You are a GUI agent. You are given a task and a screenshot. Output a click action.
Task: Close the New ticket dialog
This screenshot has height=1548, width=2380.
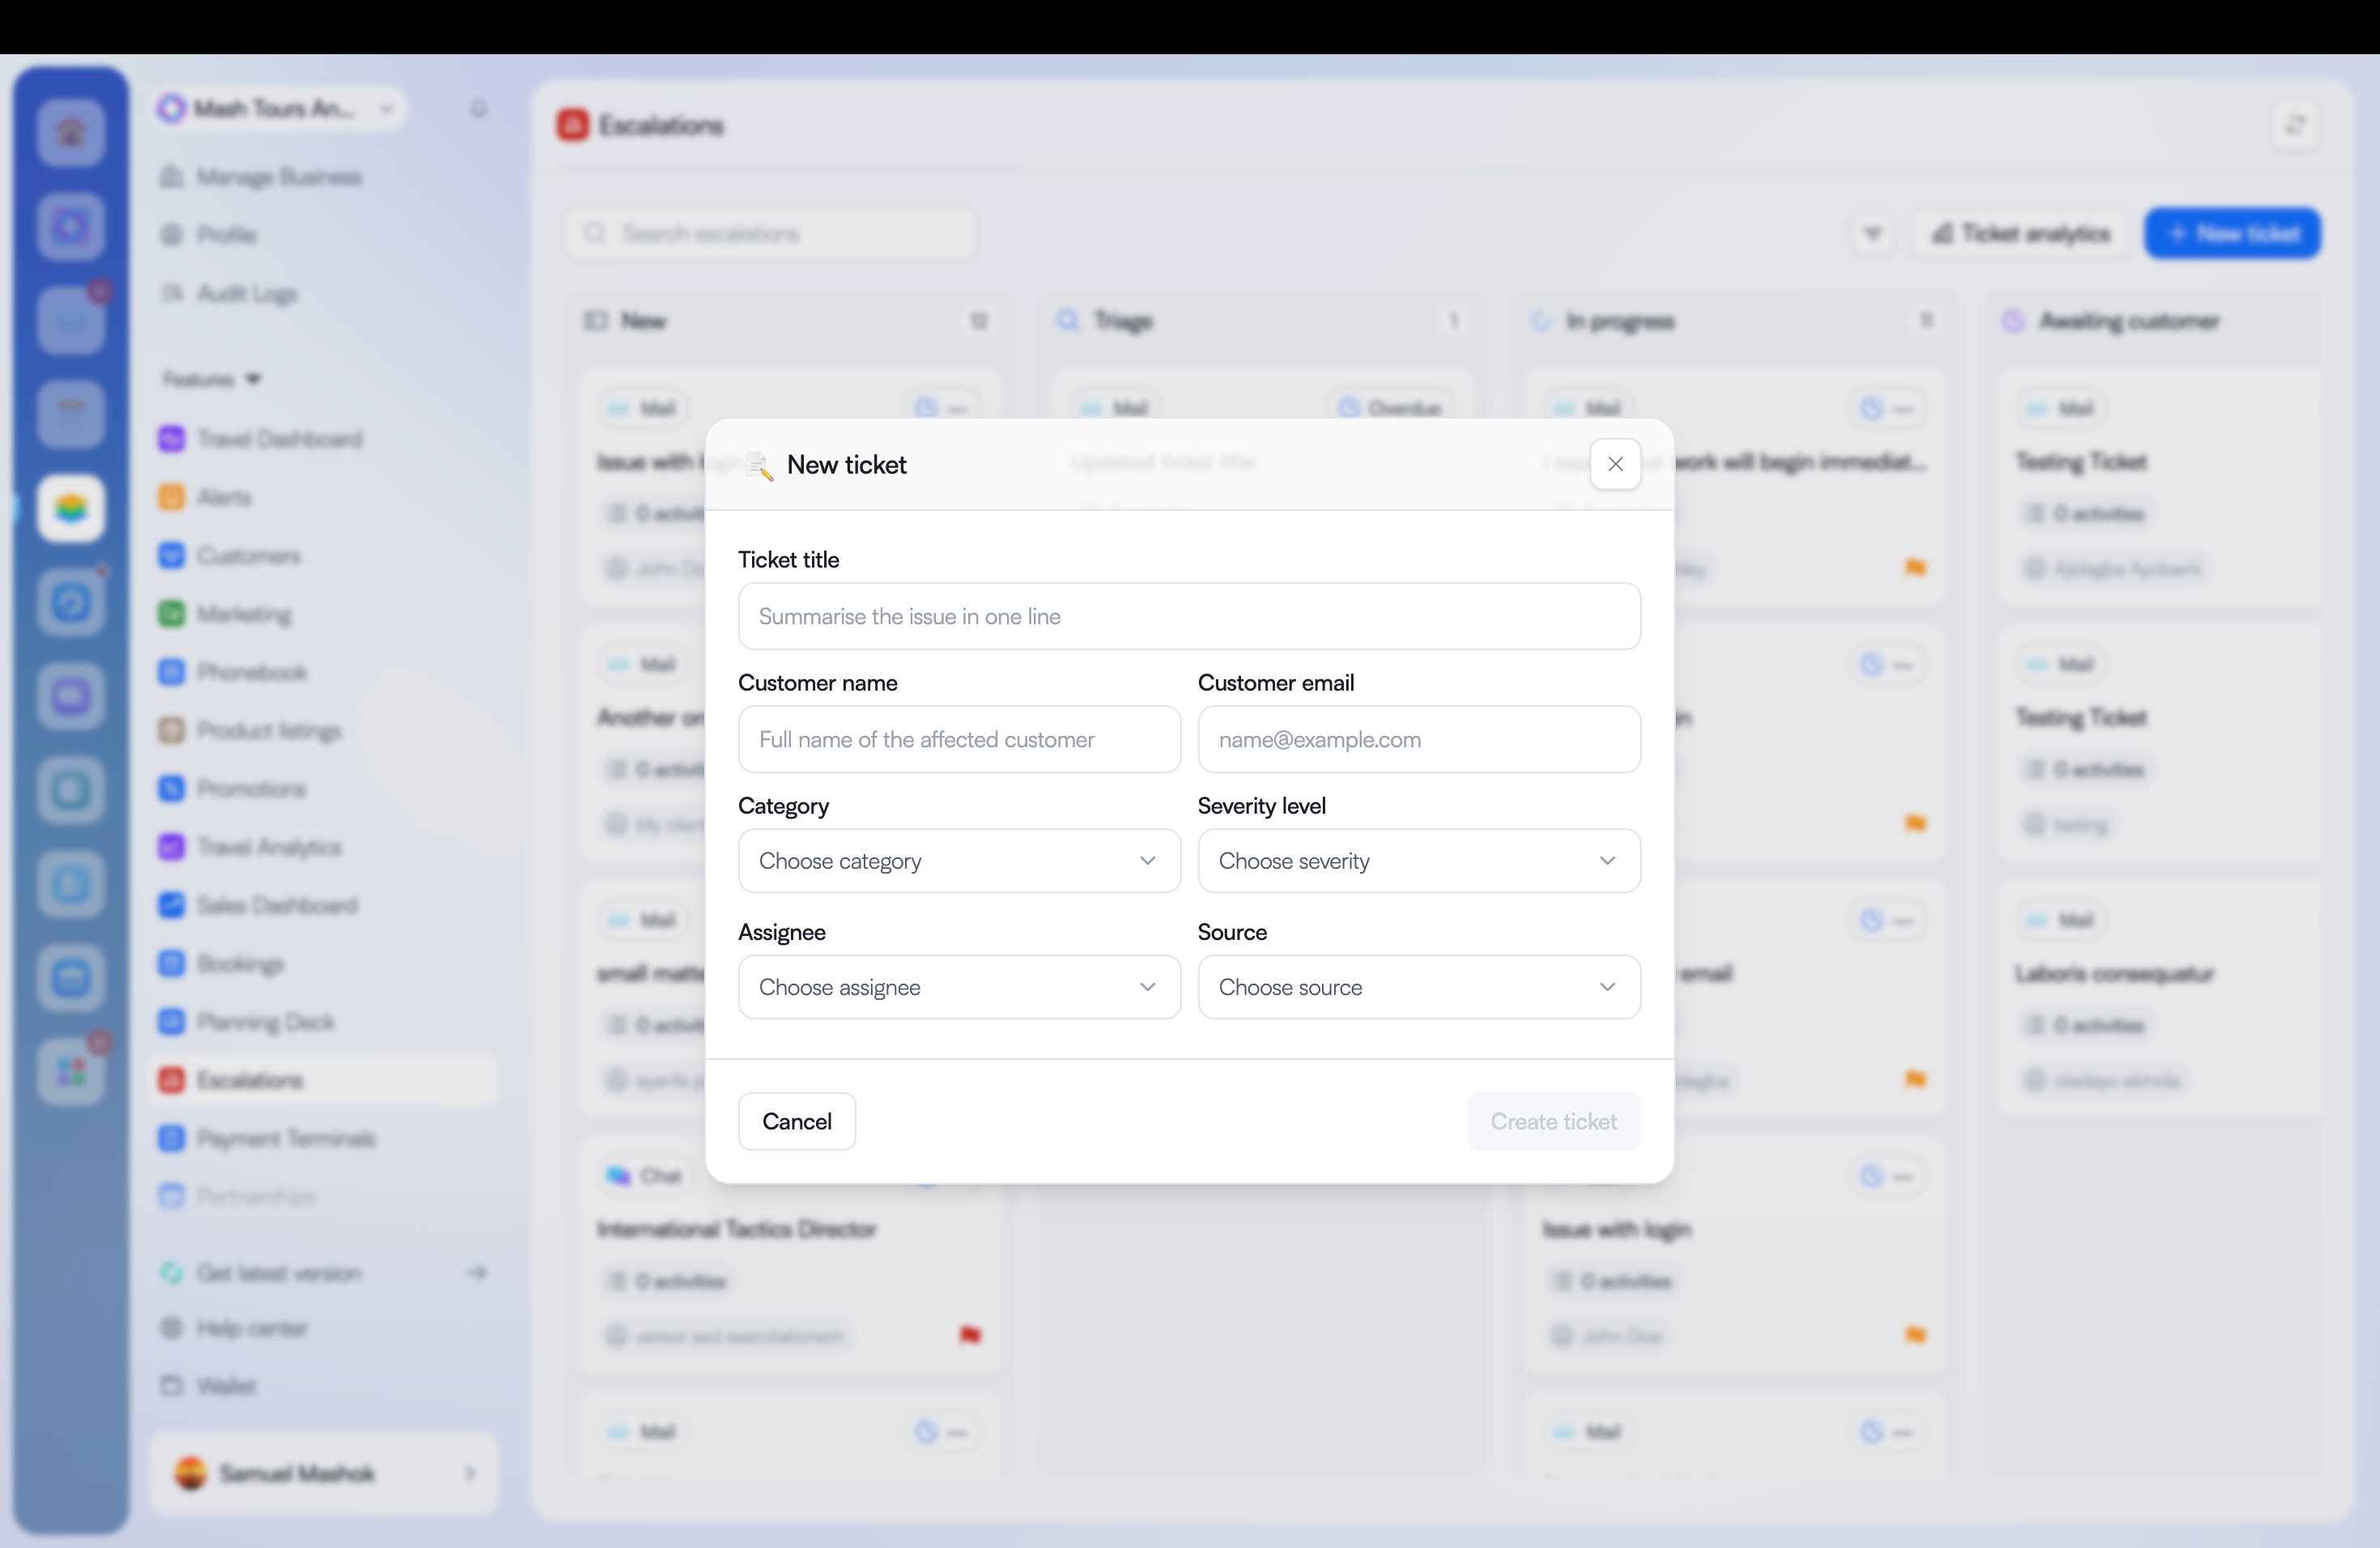[1615, 464]
